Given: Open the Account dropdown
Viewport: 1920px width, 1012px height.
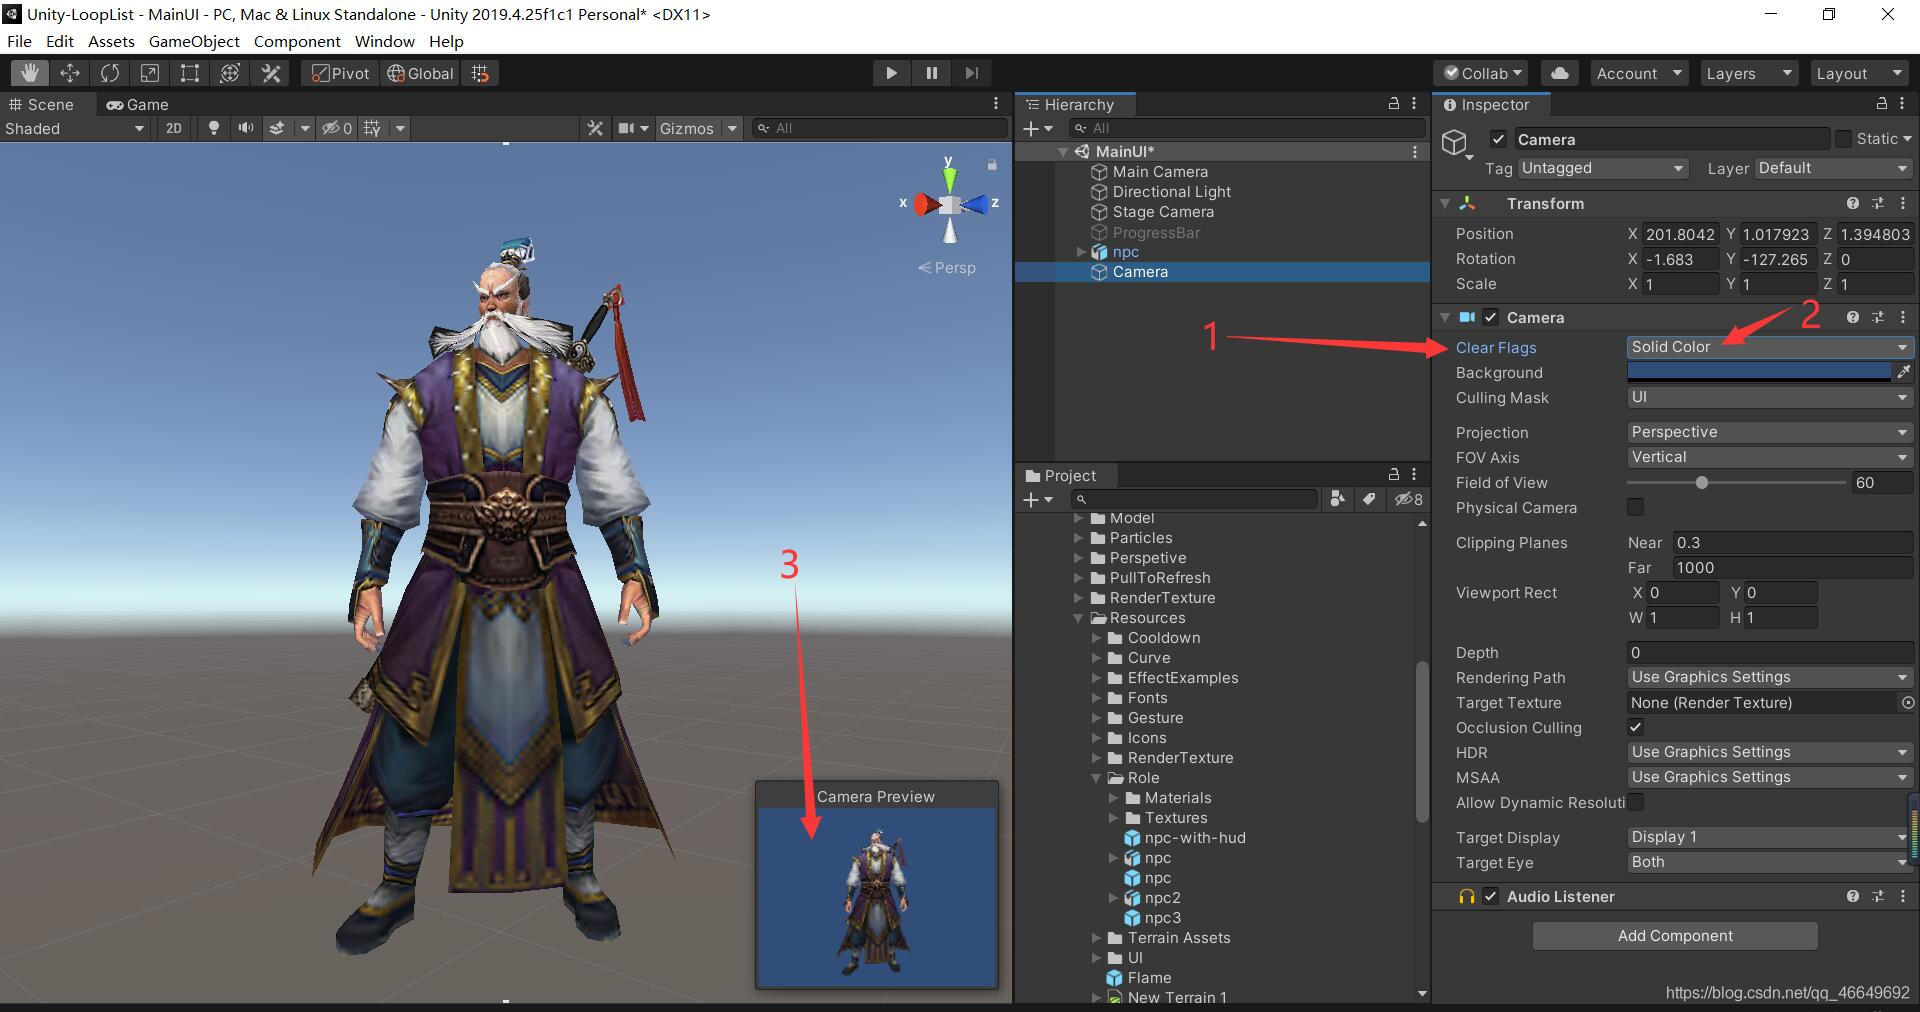Looking at the screenshot, I should point(1639,73).
